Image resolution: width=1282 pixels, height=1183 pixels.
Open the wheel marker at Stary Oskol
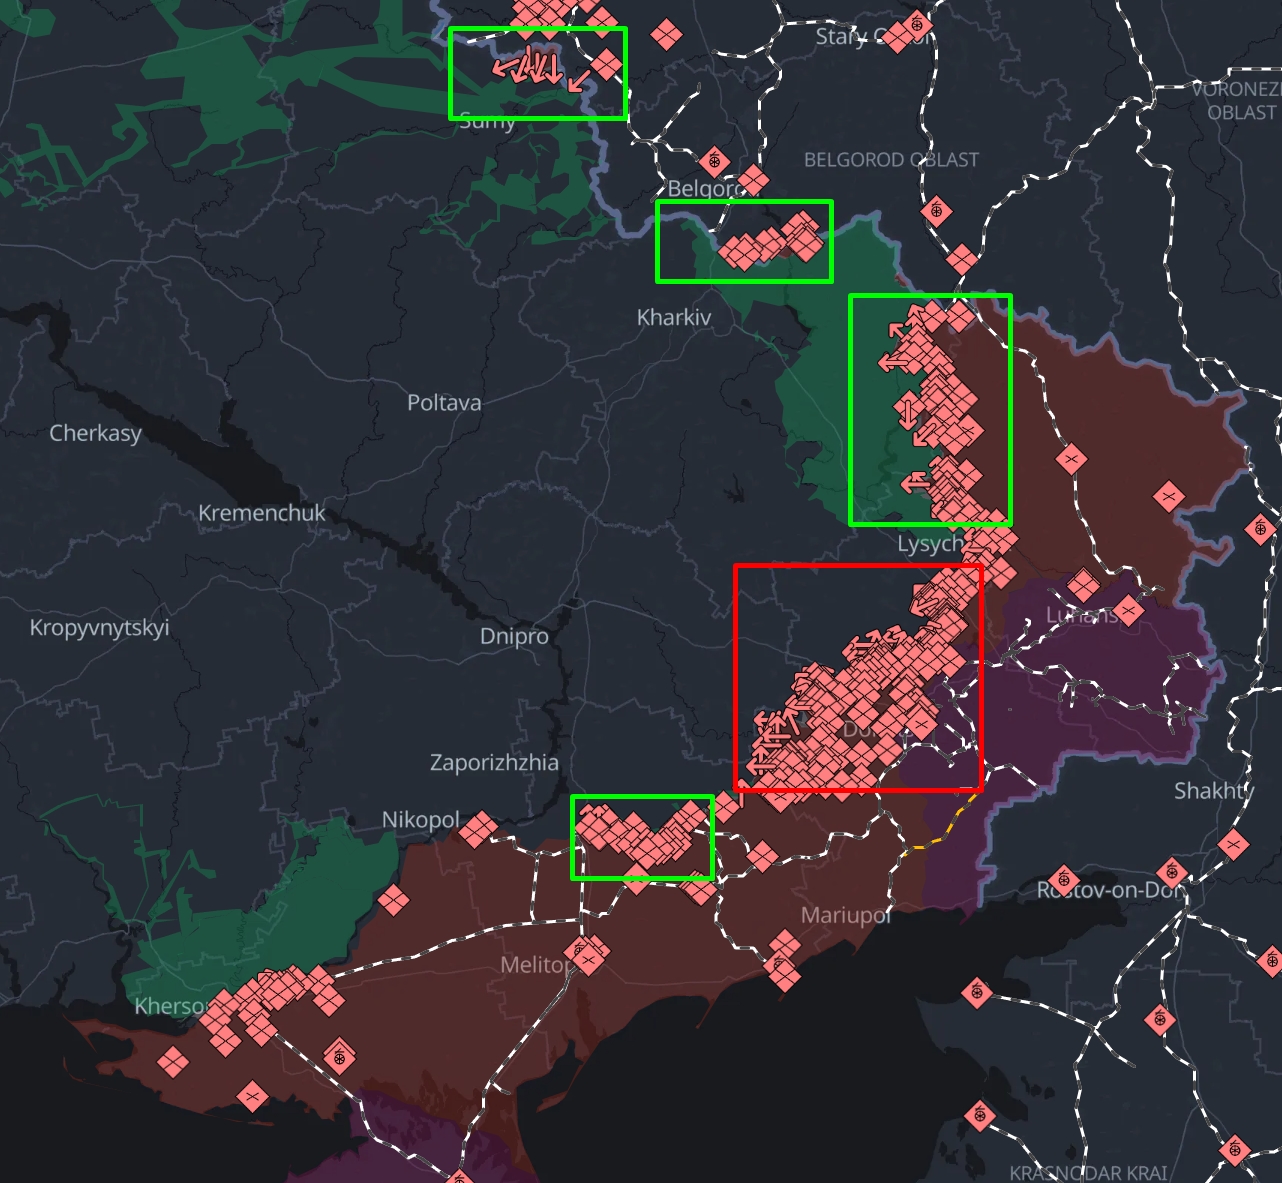(x=917, y=25)
